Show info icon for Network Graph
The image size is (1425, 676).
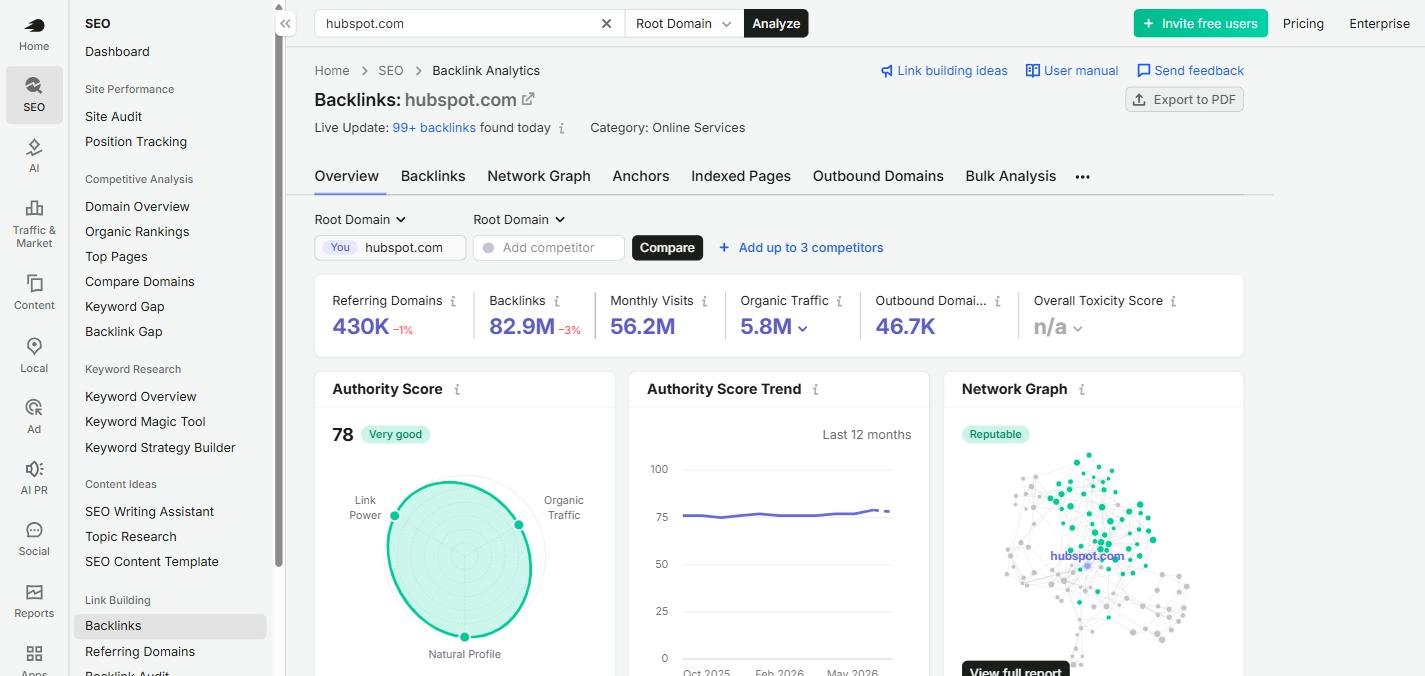pos(1081,390)
